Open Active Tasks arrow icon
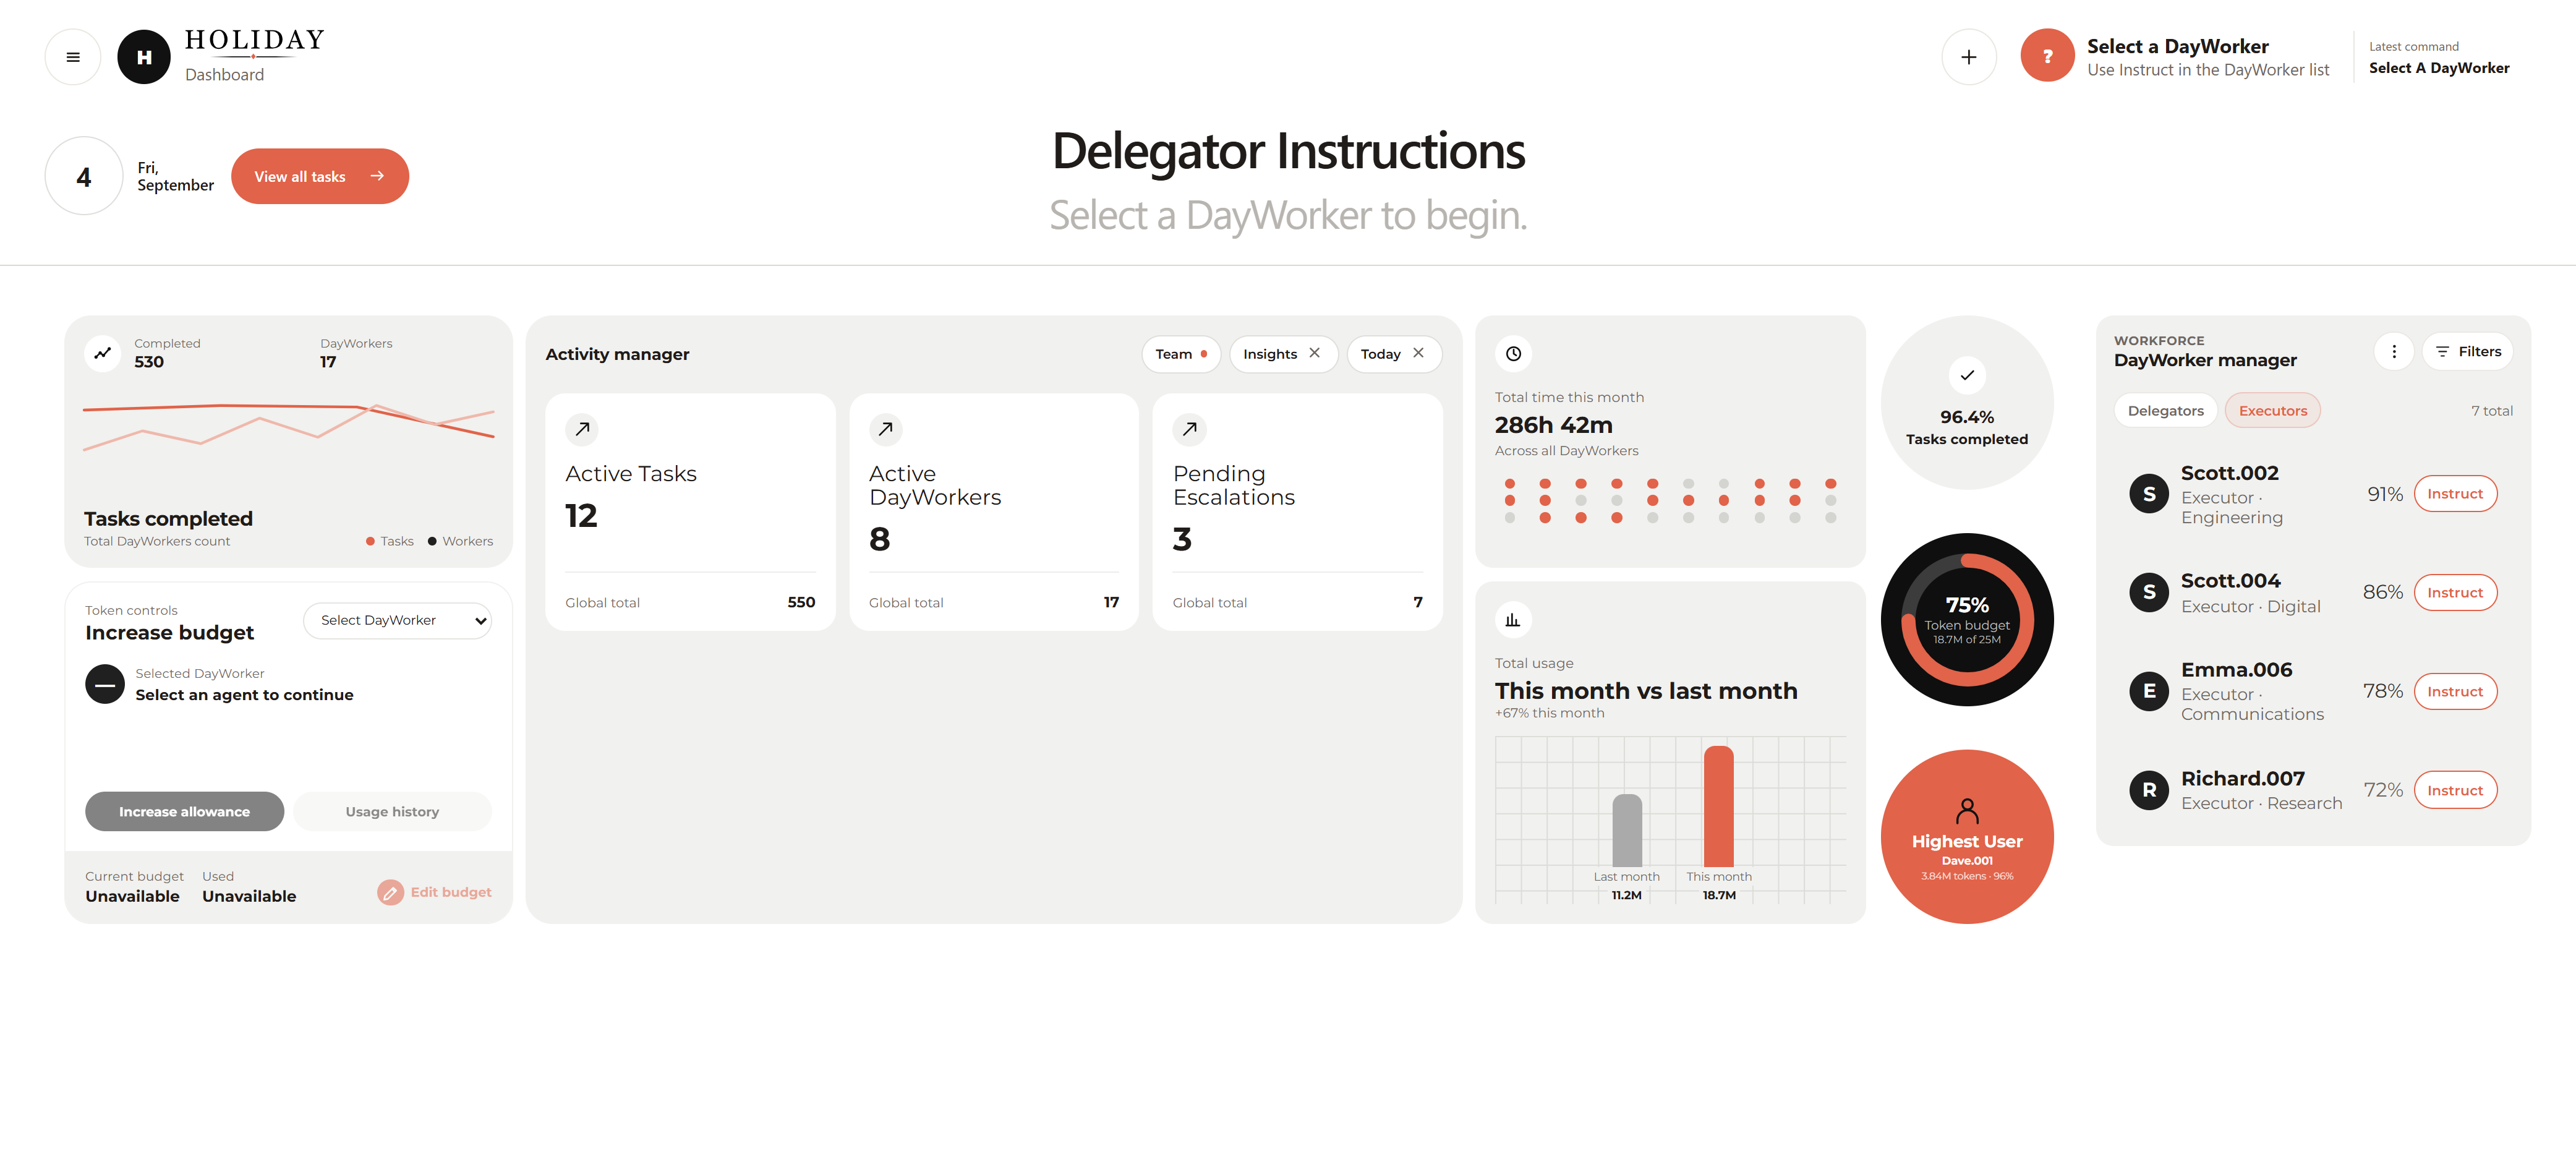The height and width of the screenshot is (1172, 2576). coord(582,429)
